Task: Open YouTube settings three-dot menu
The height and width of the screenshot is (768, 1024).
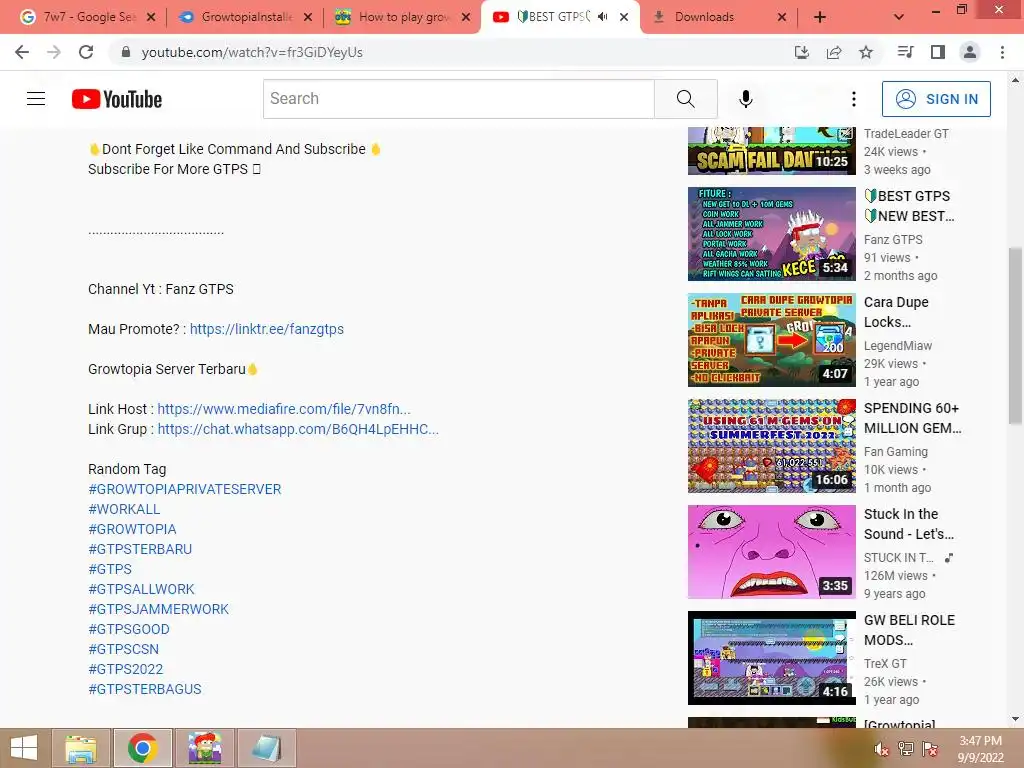Action: click(x=854, y=99)
